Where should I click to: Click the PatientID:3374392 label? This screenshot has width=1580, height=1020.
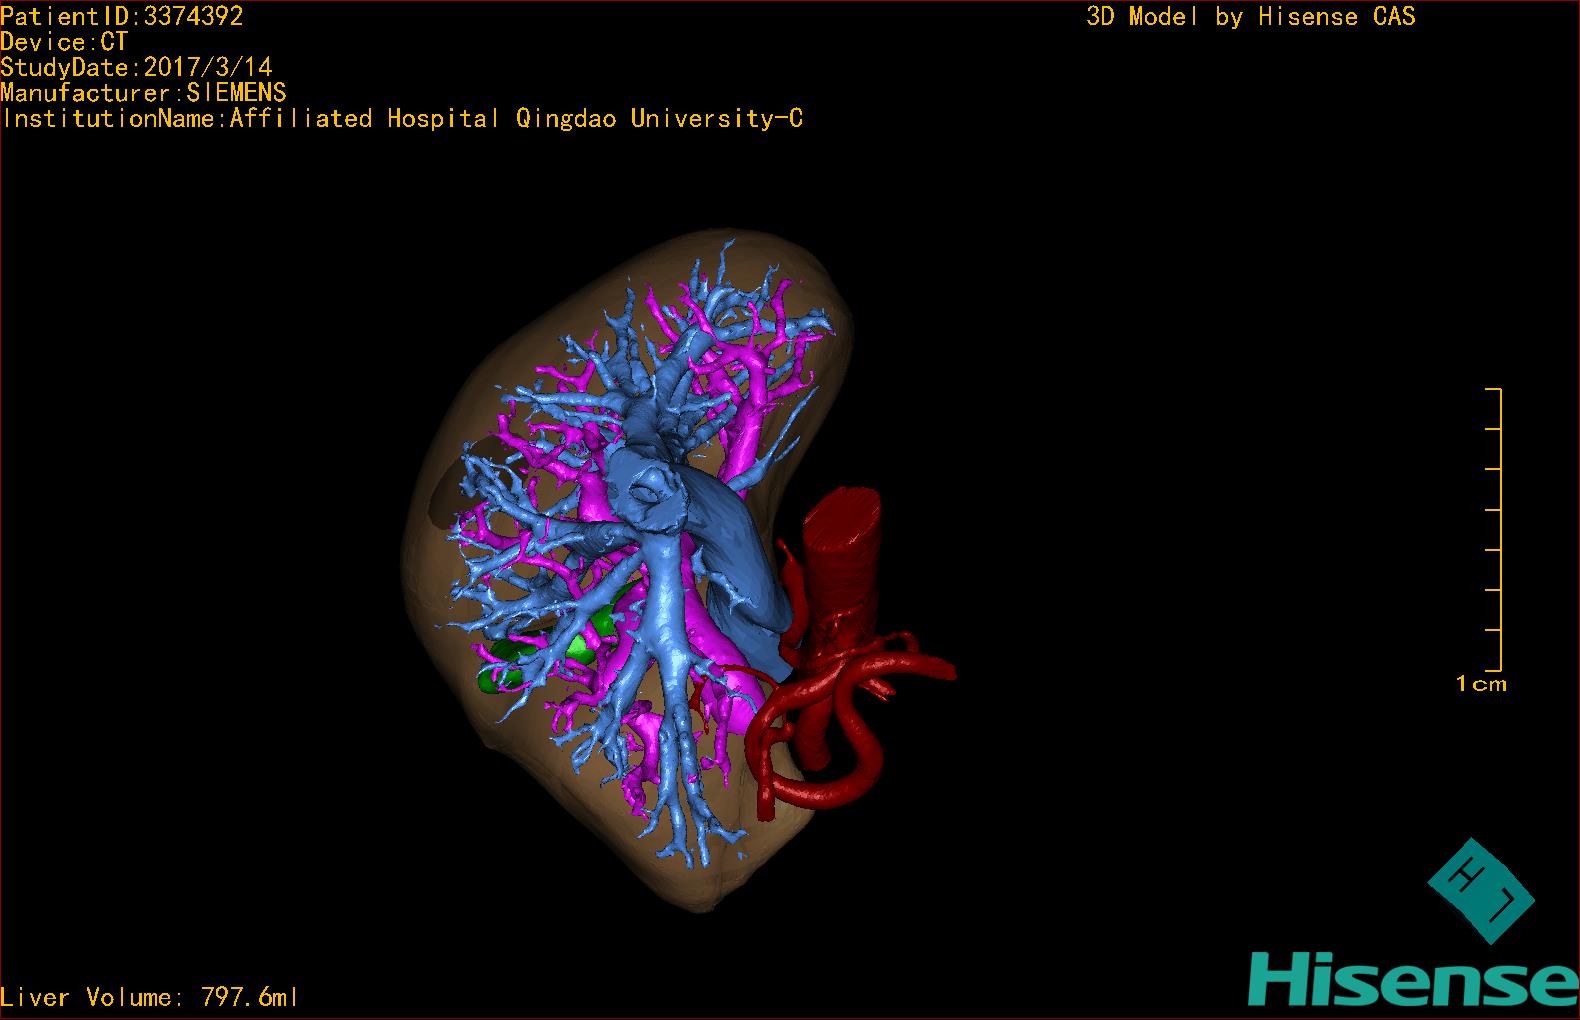pyautogui.click(x=122, y=16)
